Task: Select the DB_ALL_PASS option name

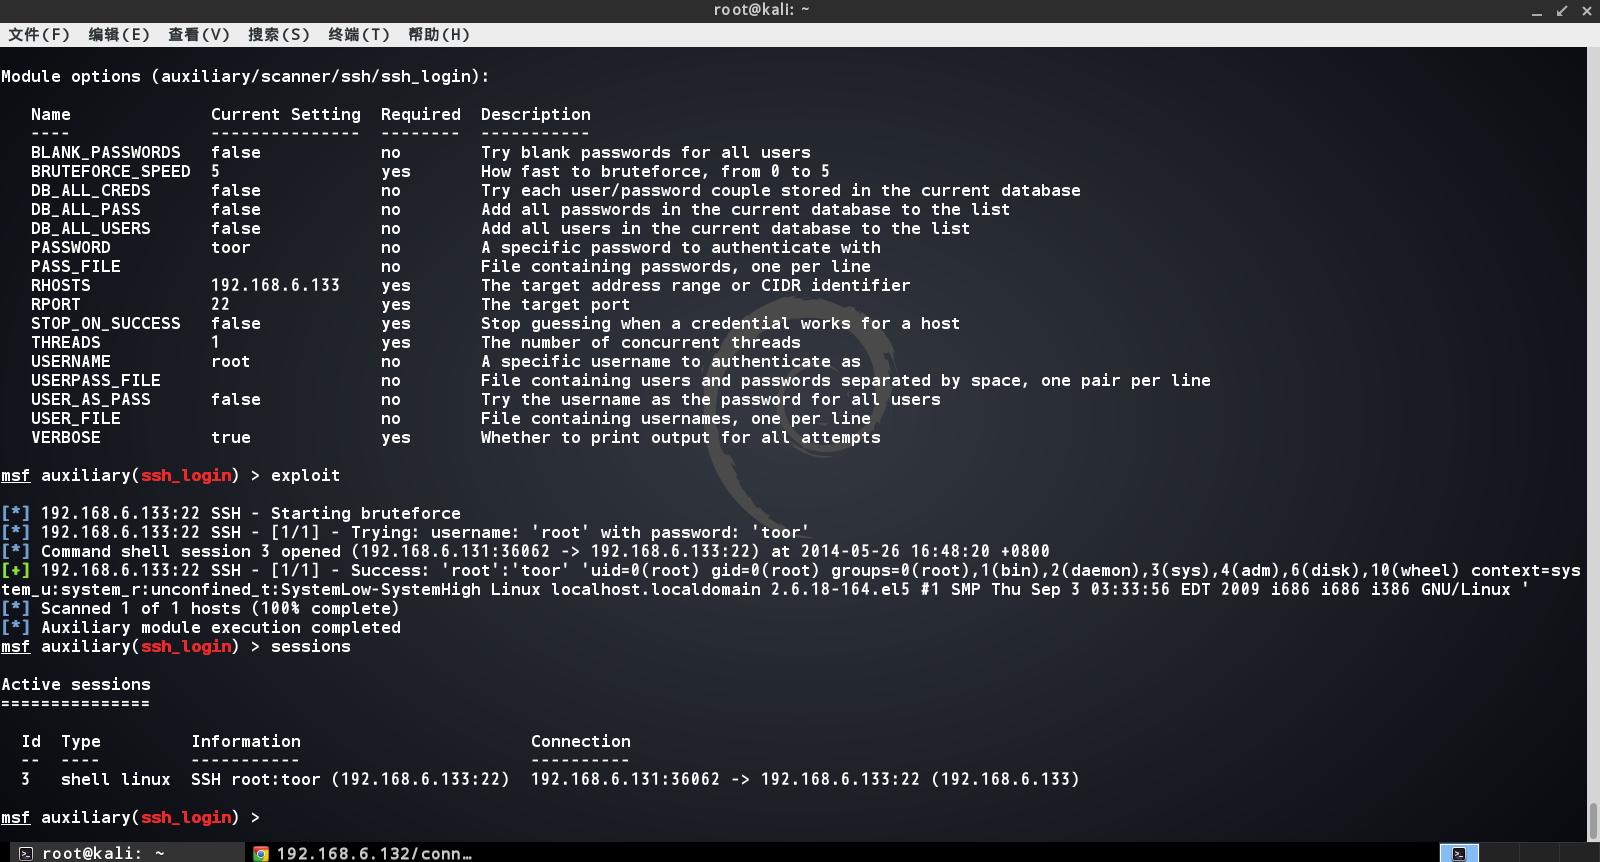Action: coord(86,210)
